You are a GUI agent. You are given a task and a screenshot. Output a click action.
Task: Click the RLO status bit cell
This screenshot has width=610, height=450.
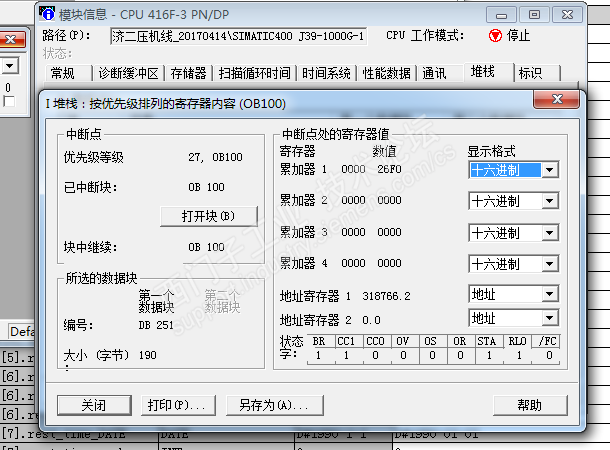pyautogui.click(x=519, y=355)
